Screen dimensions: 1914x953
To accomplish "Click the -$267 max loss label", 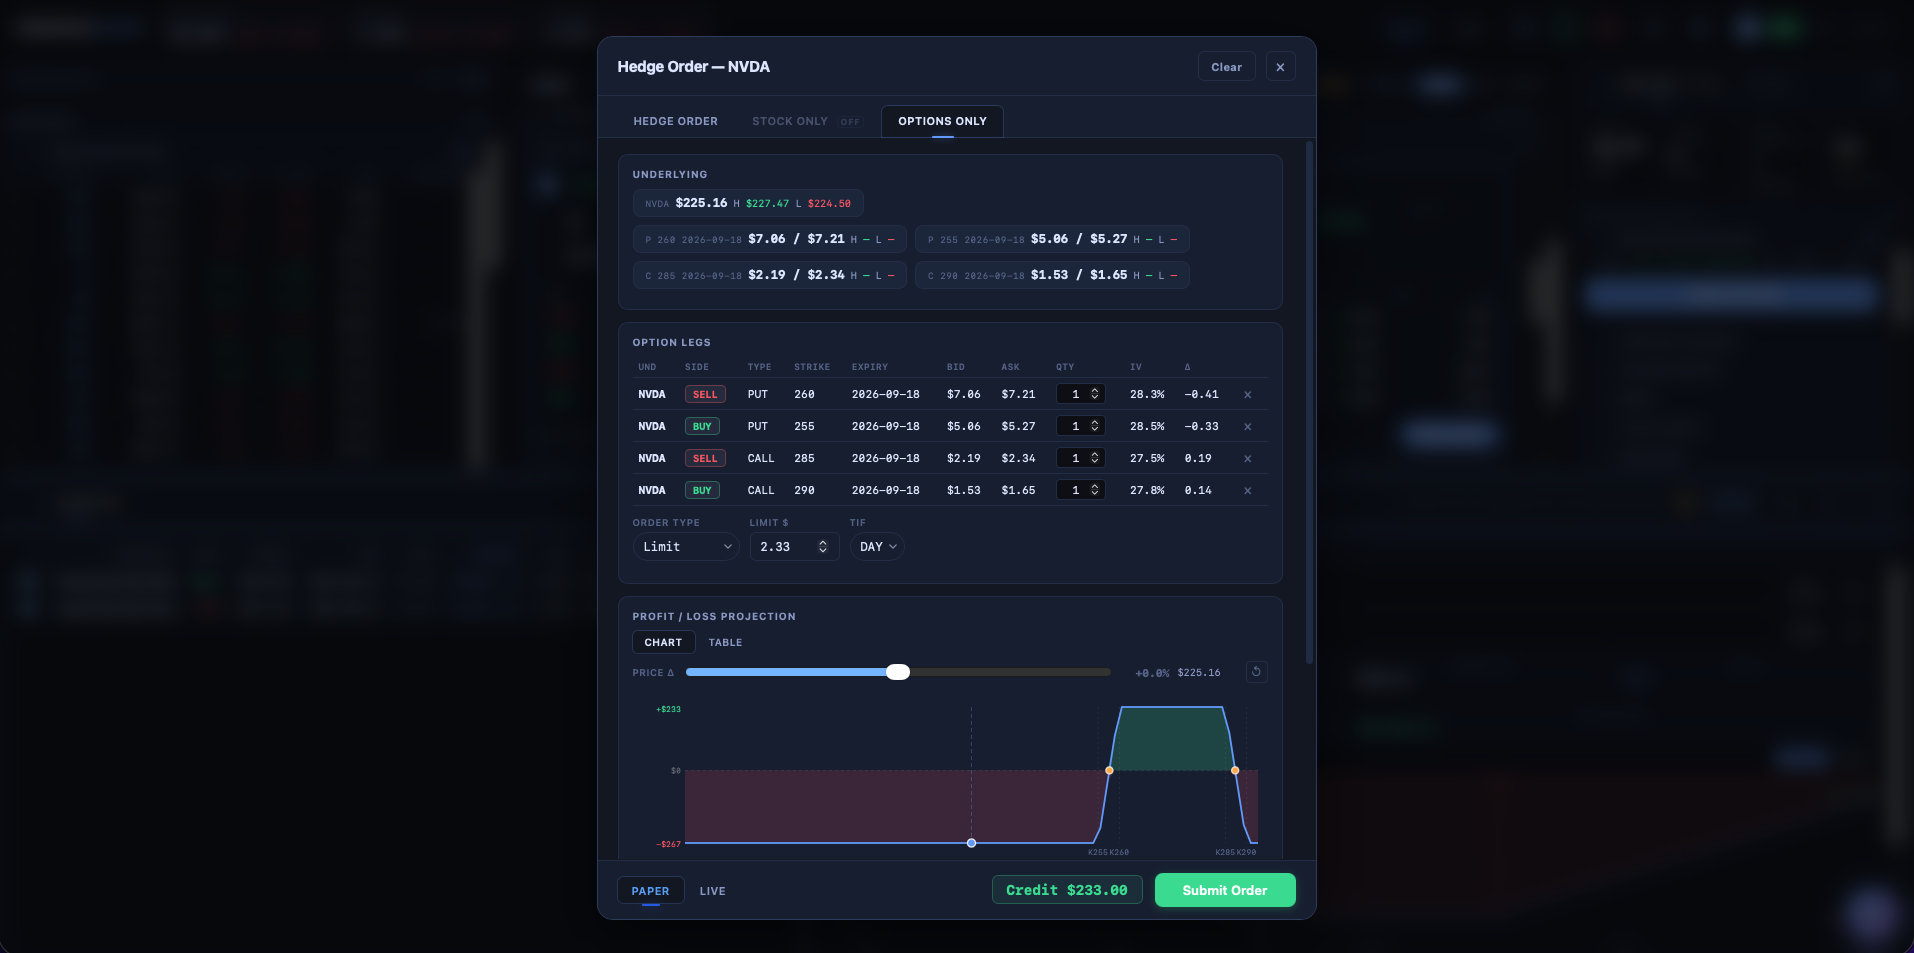I will point(668,844).
